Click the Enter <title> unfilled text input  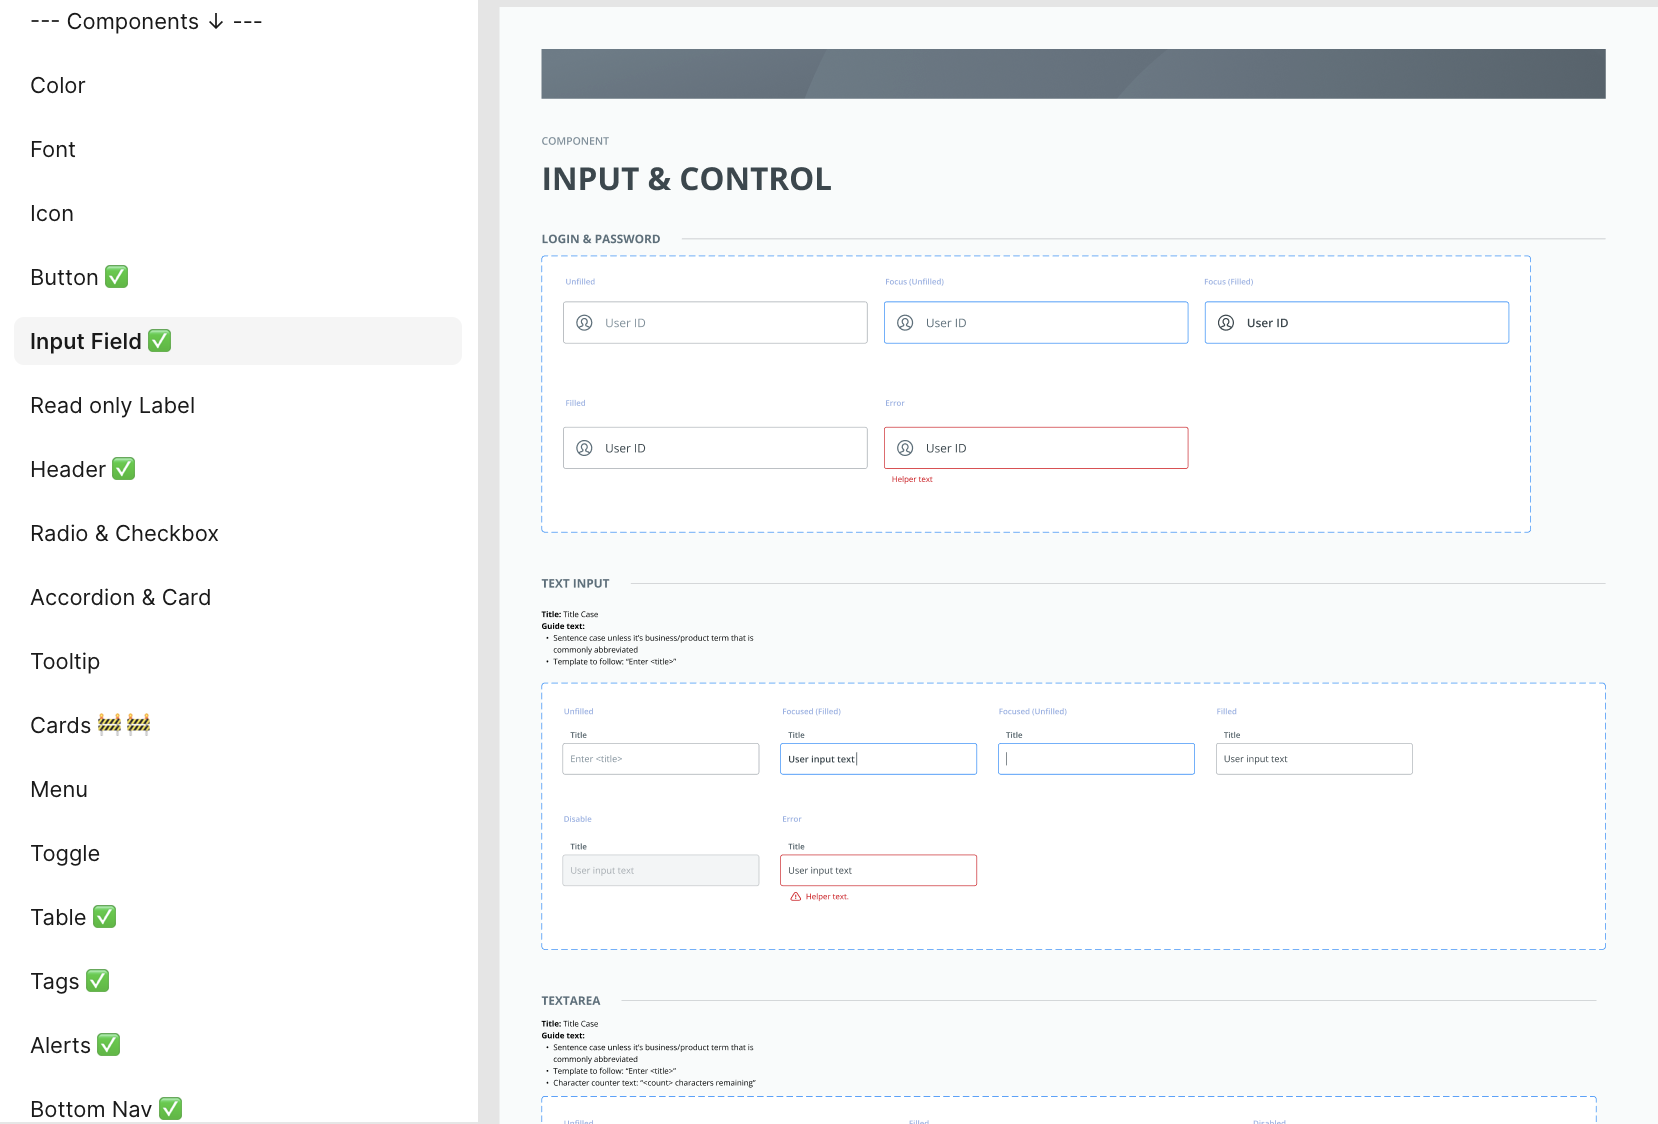[660, 759]
